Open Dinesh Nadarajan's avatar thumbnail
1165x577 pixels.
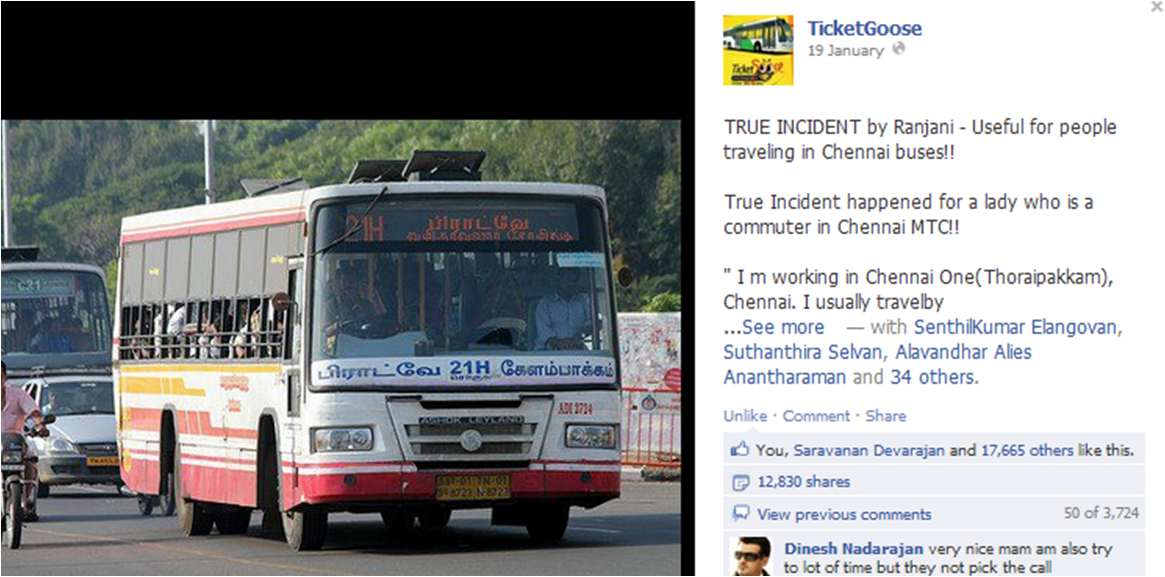[750, 555]
